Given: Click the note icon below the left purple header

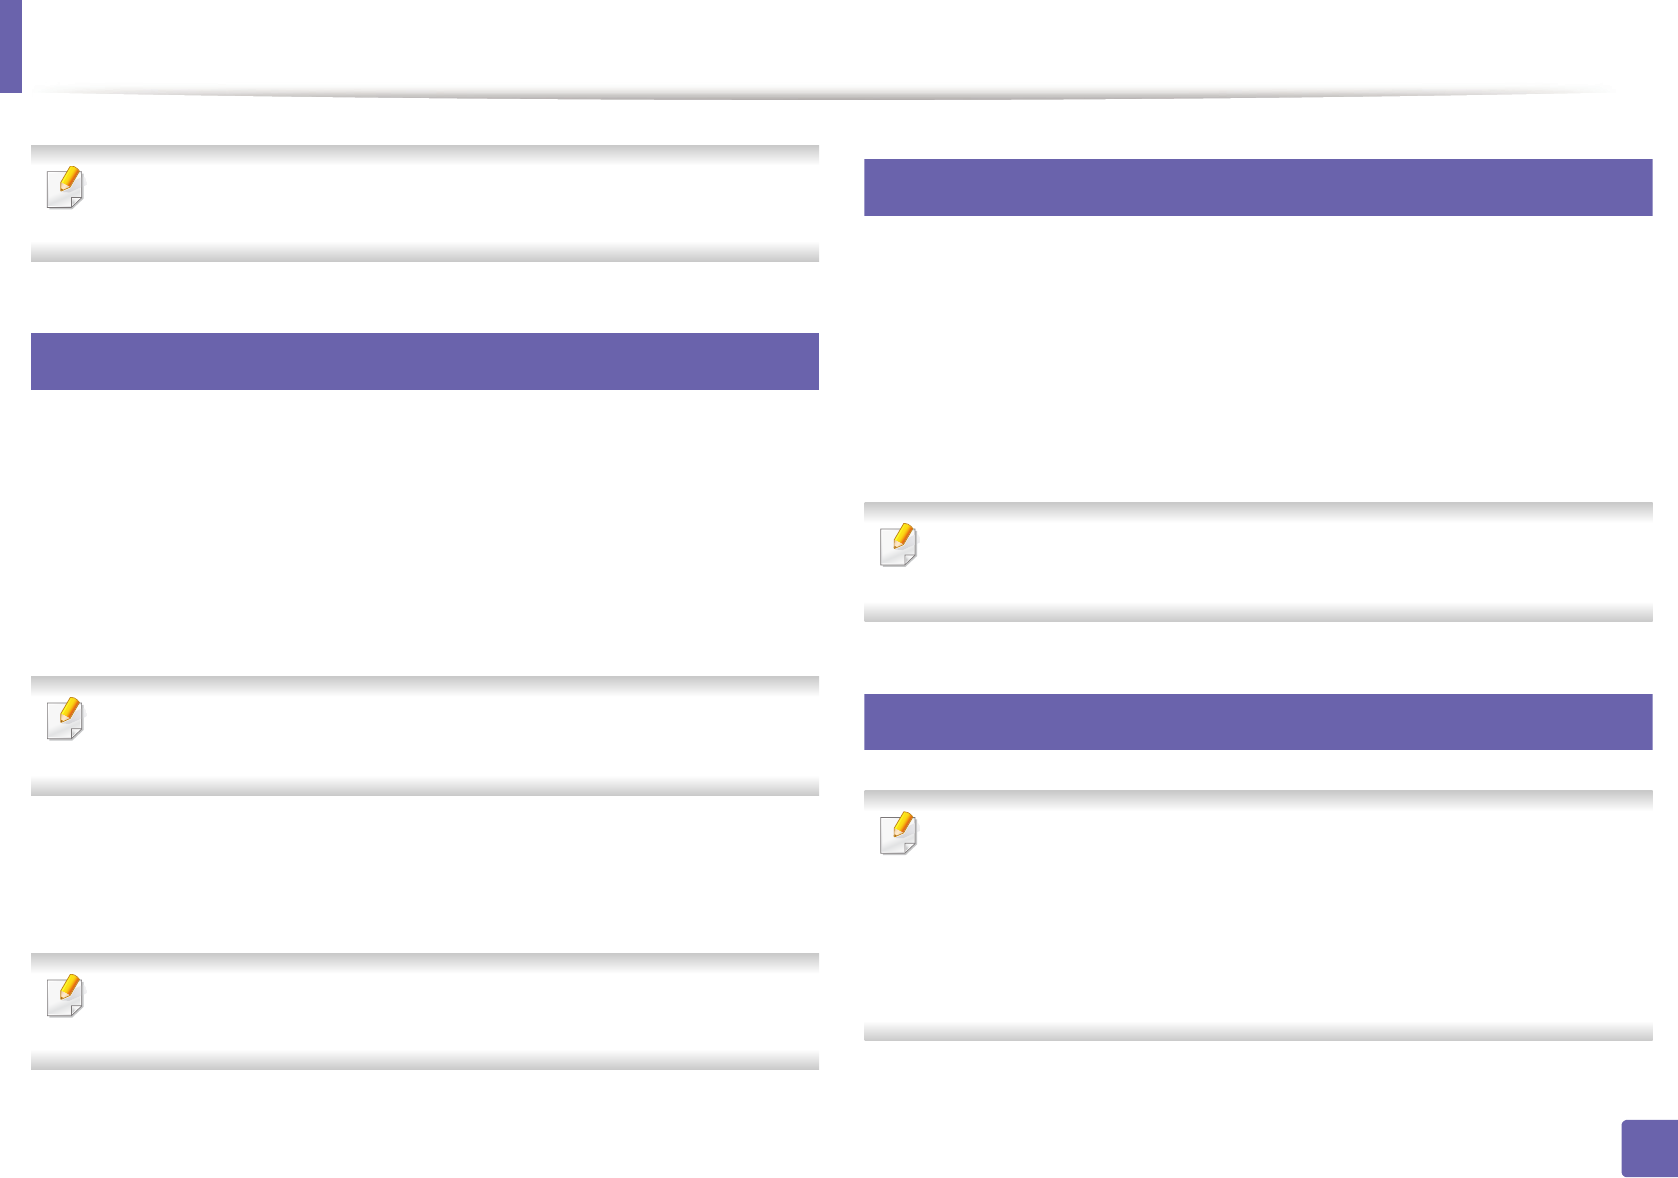Looking at the screenshot, I should 66,720.
